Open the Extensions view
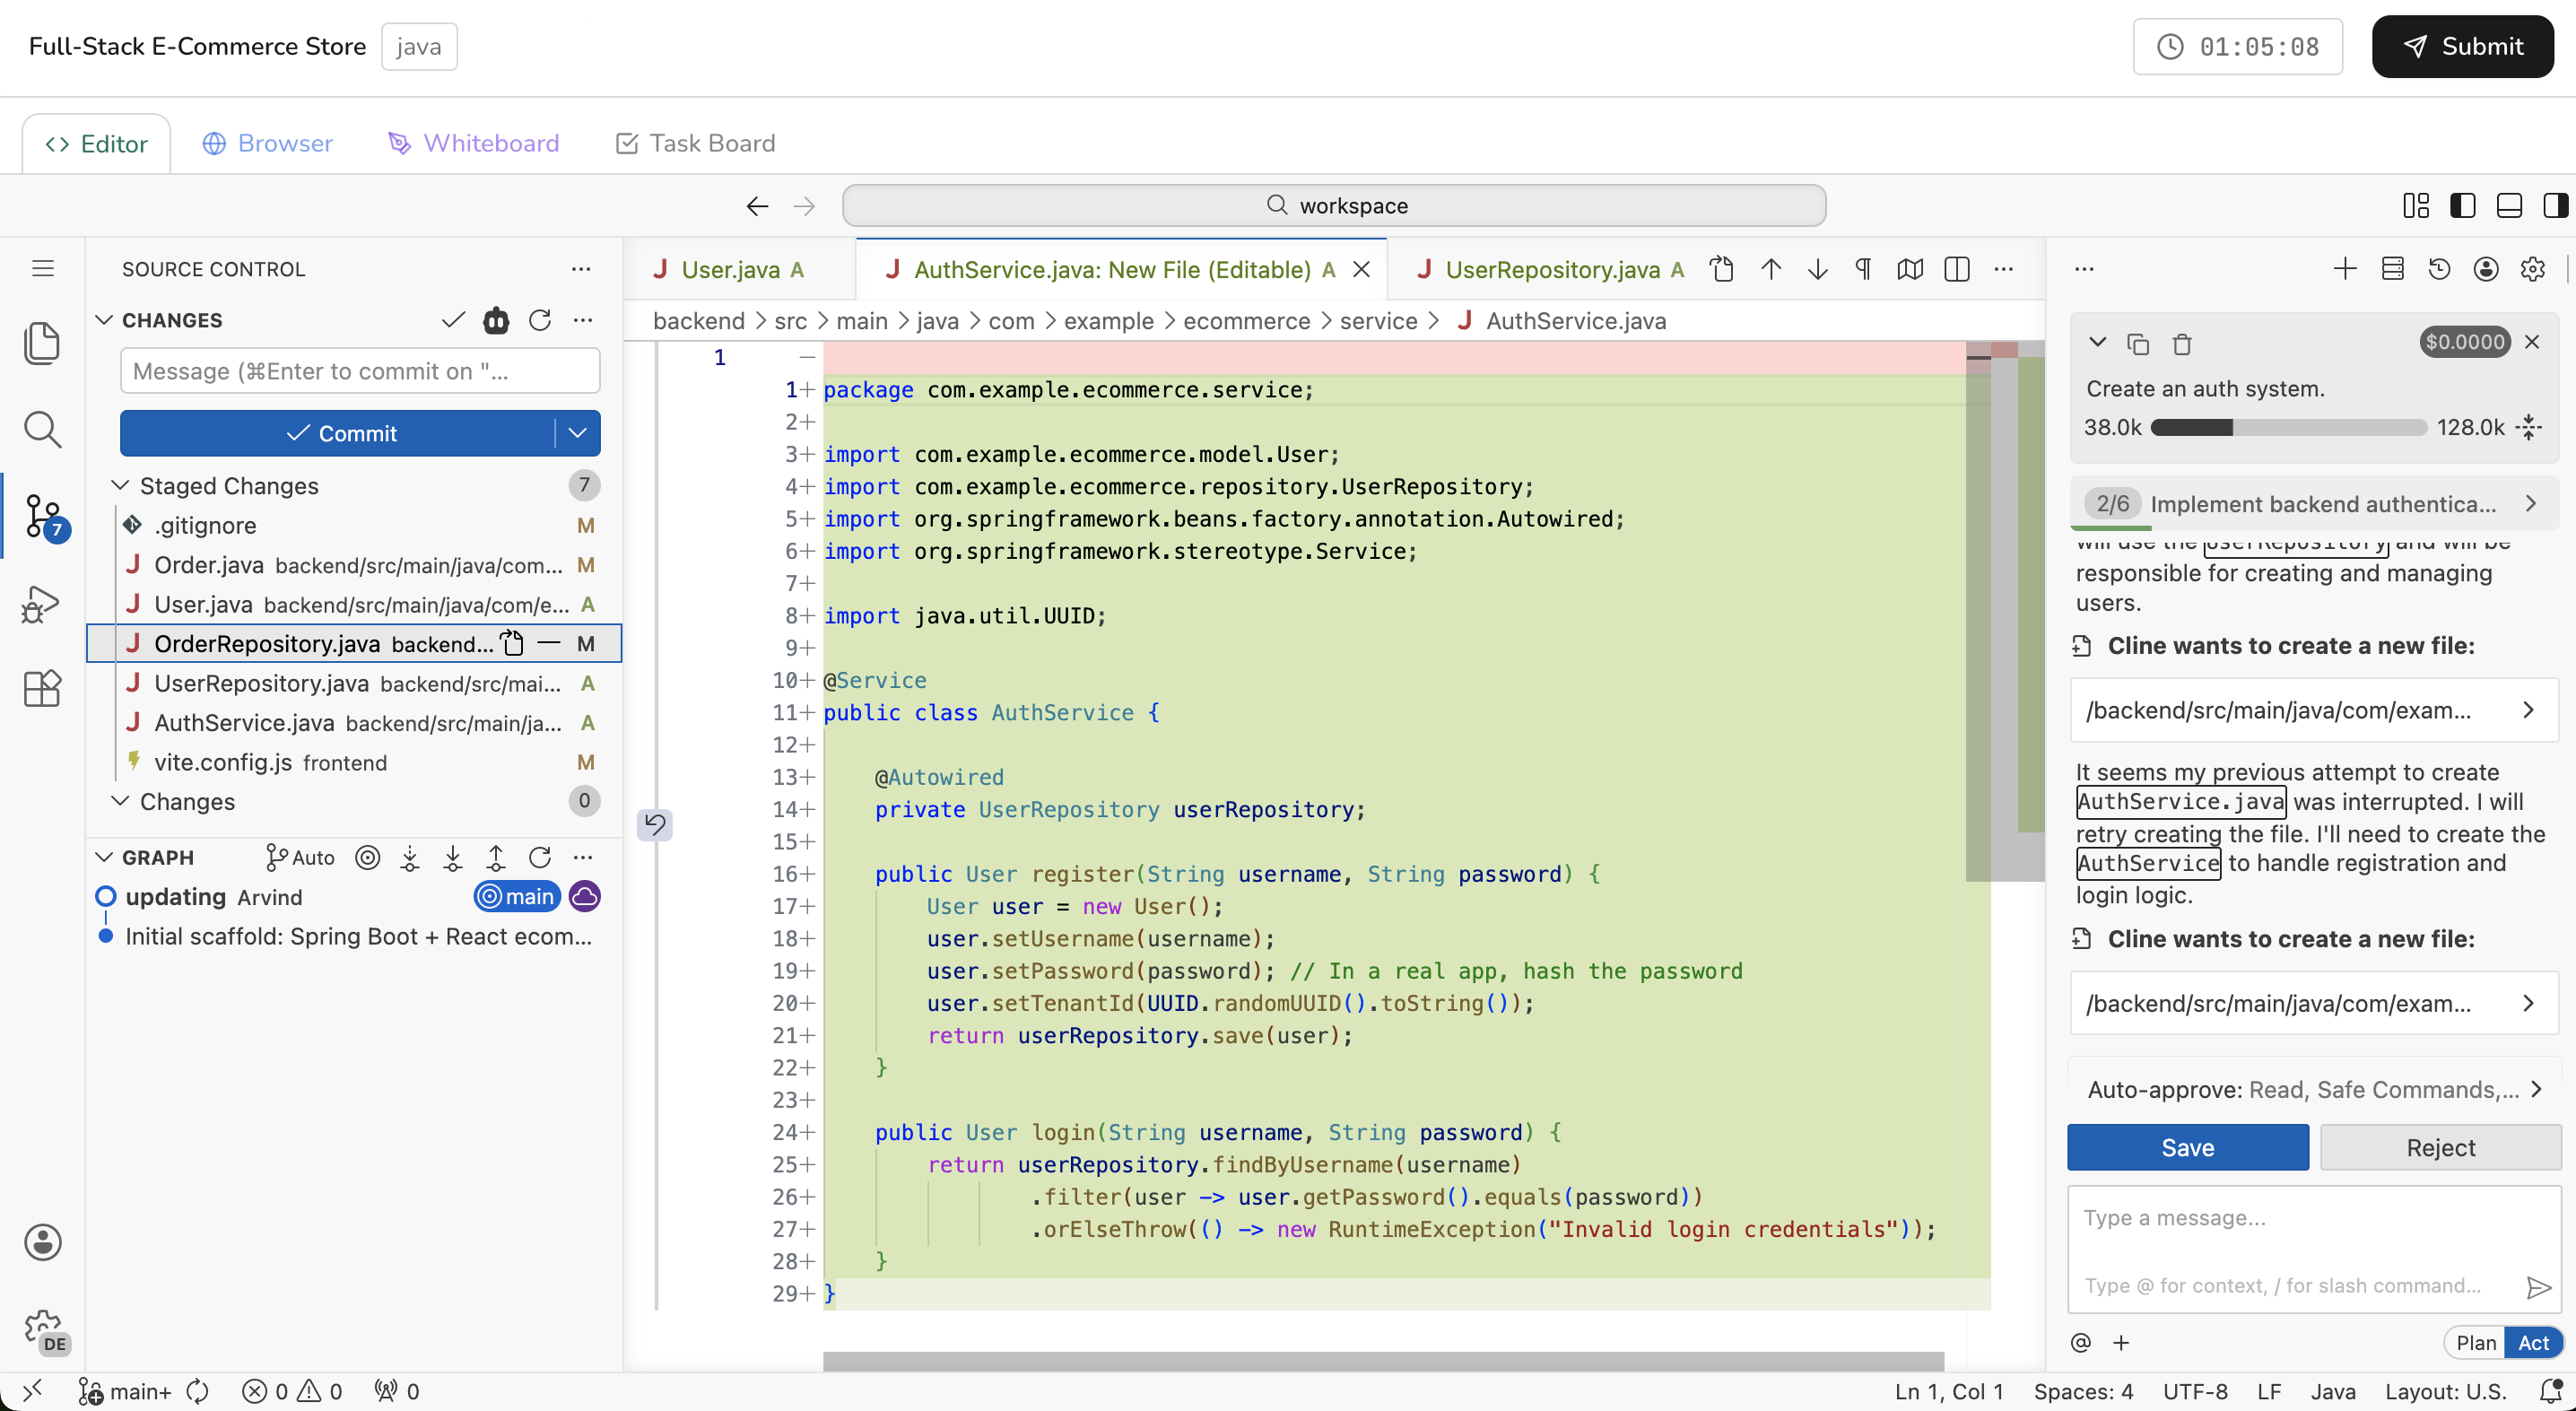The image size is (2576, 1411). [x=42, y=688]
